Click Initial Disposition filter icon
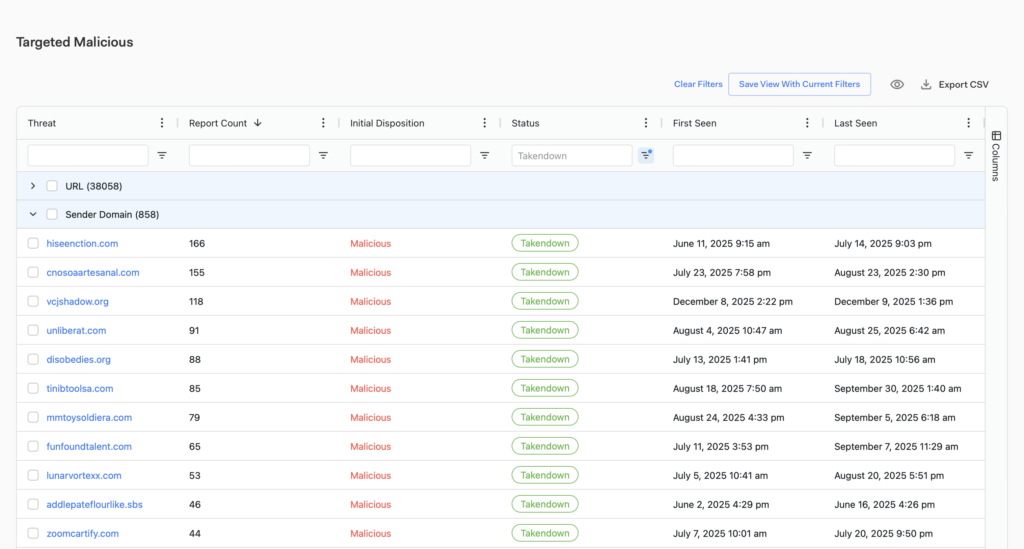 pyautogui.click(x=485, y=155)
